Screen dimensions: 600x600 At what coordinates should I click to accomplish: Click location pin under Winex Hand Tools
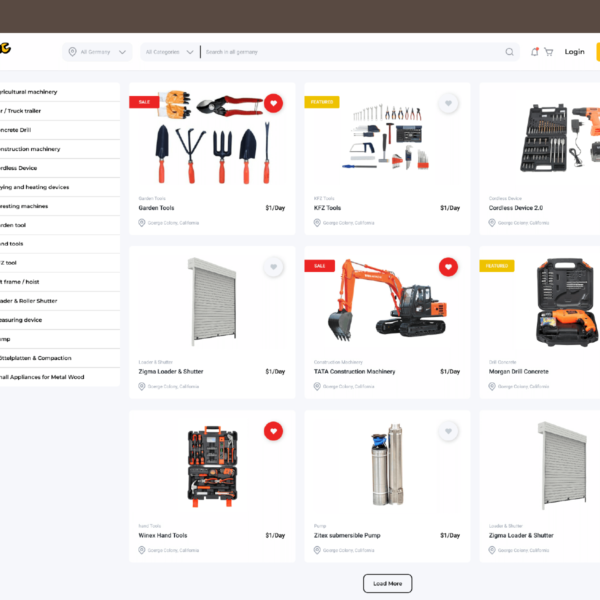(142, 550)
